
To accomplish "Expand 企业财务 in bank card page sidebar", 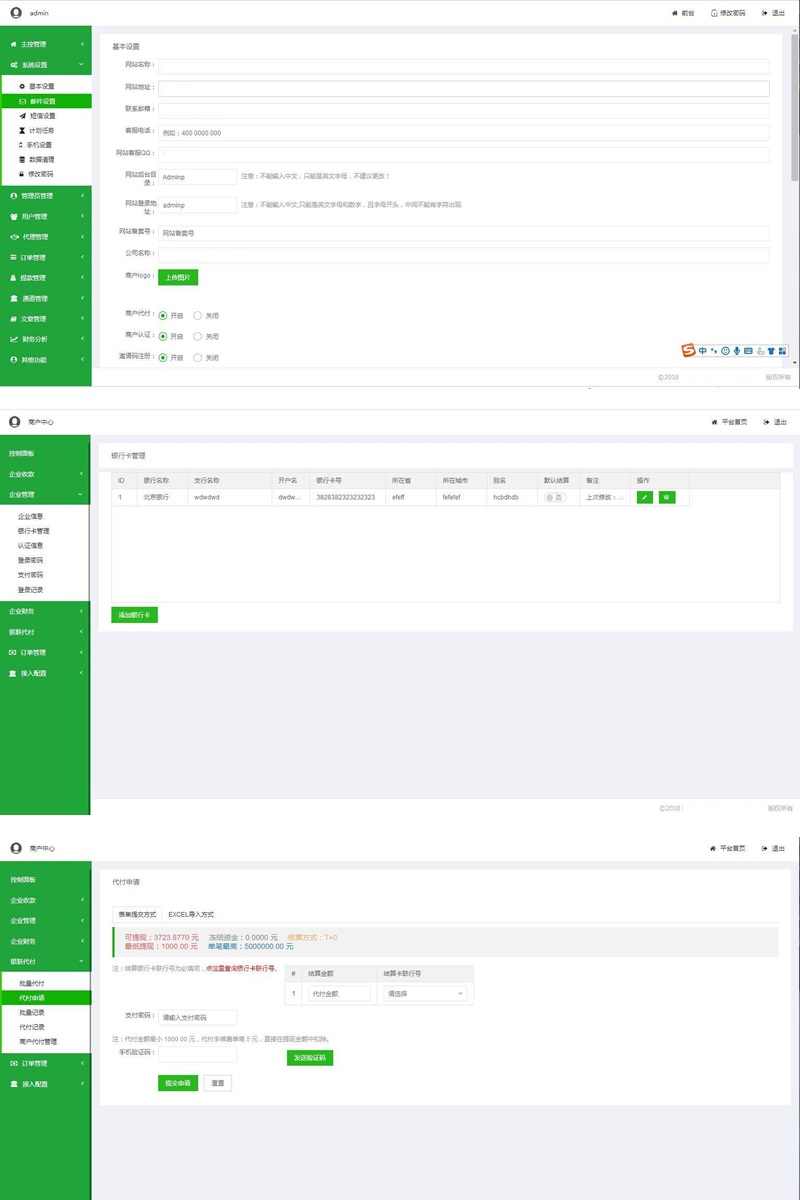I will tap(45, 611).
